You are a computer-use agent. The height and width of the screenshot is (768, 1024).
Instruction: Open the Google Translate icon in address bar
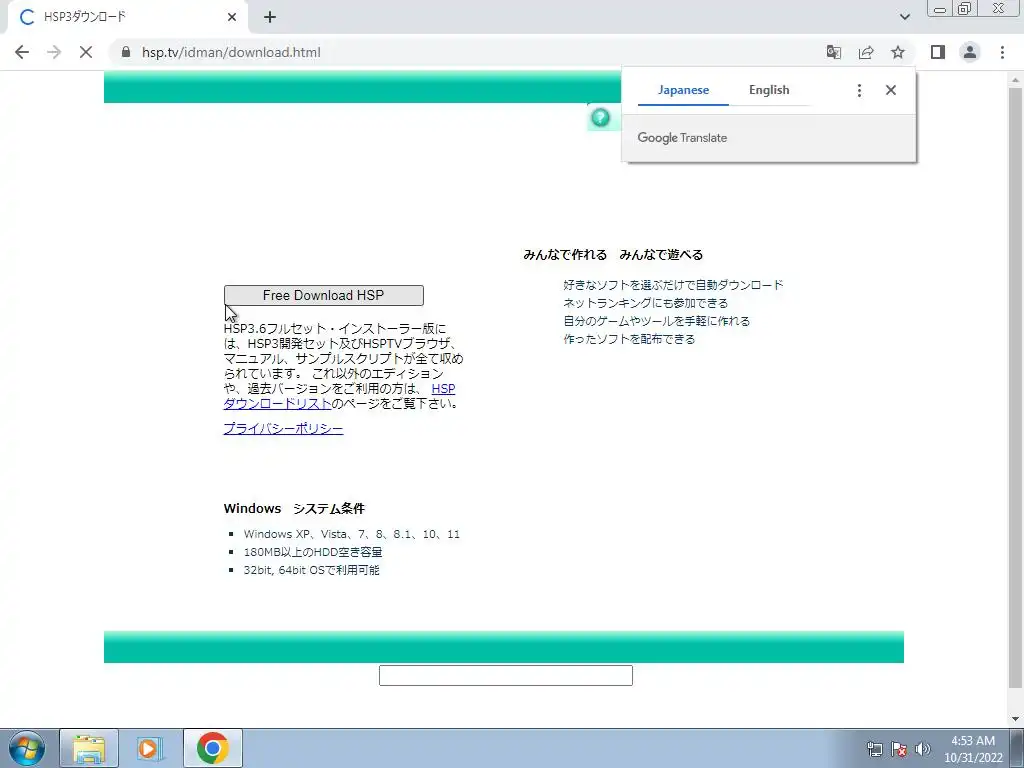(834, 52)
